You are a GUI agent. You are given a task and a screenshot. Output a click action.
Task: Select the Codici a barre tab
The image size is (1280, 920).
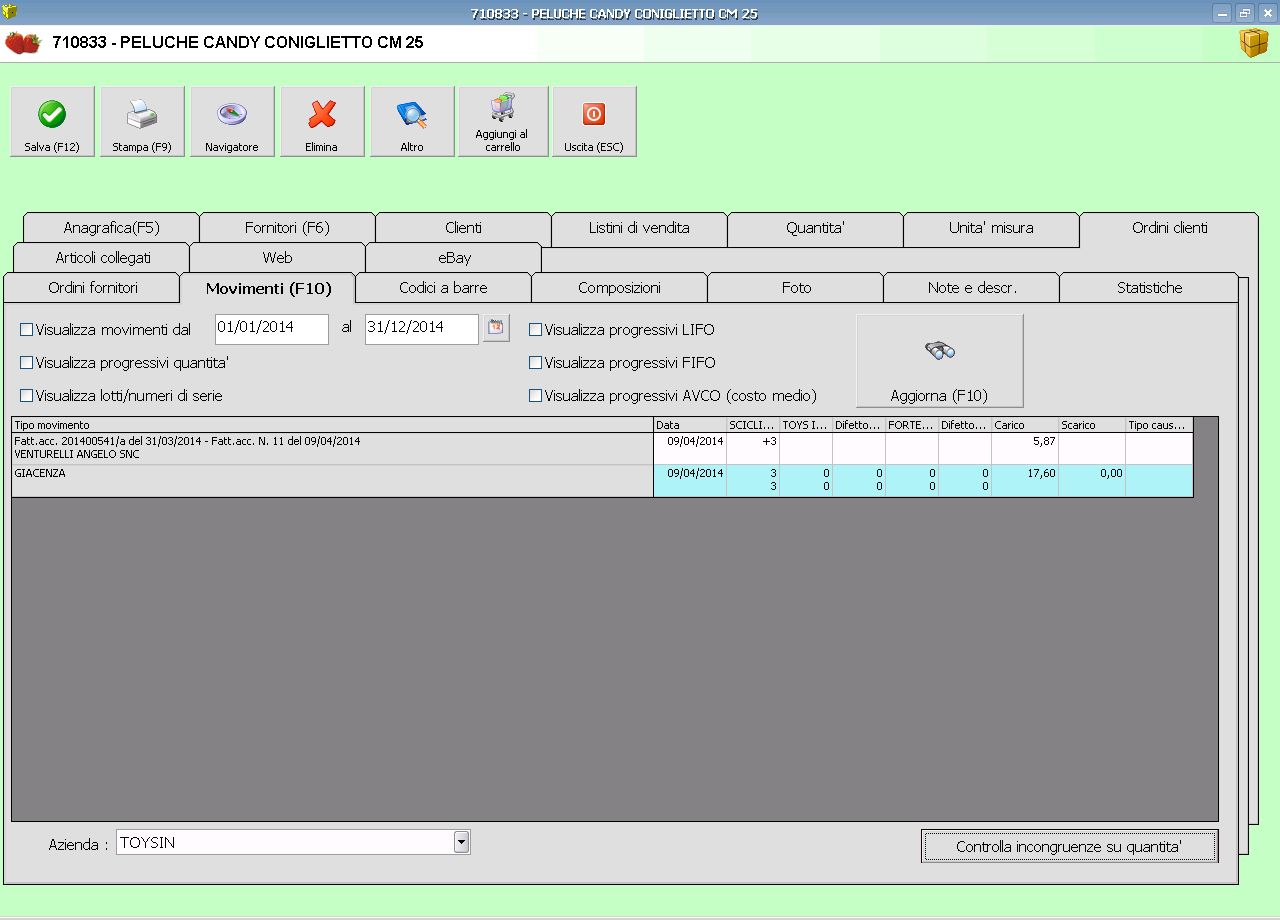point(443,288)
